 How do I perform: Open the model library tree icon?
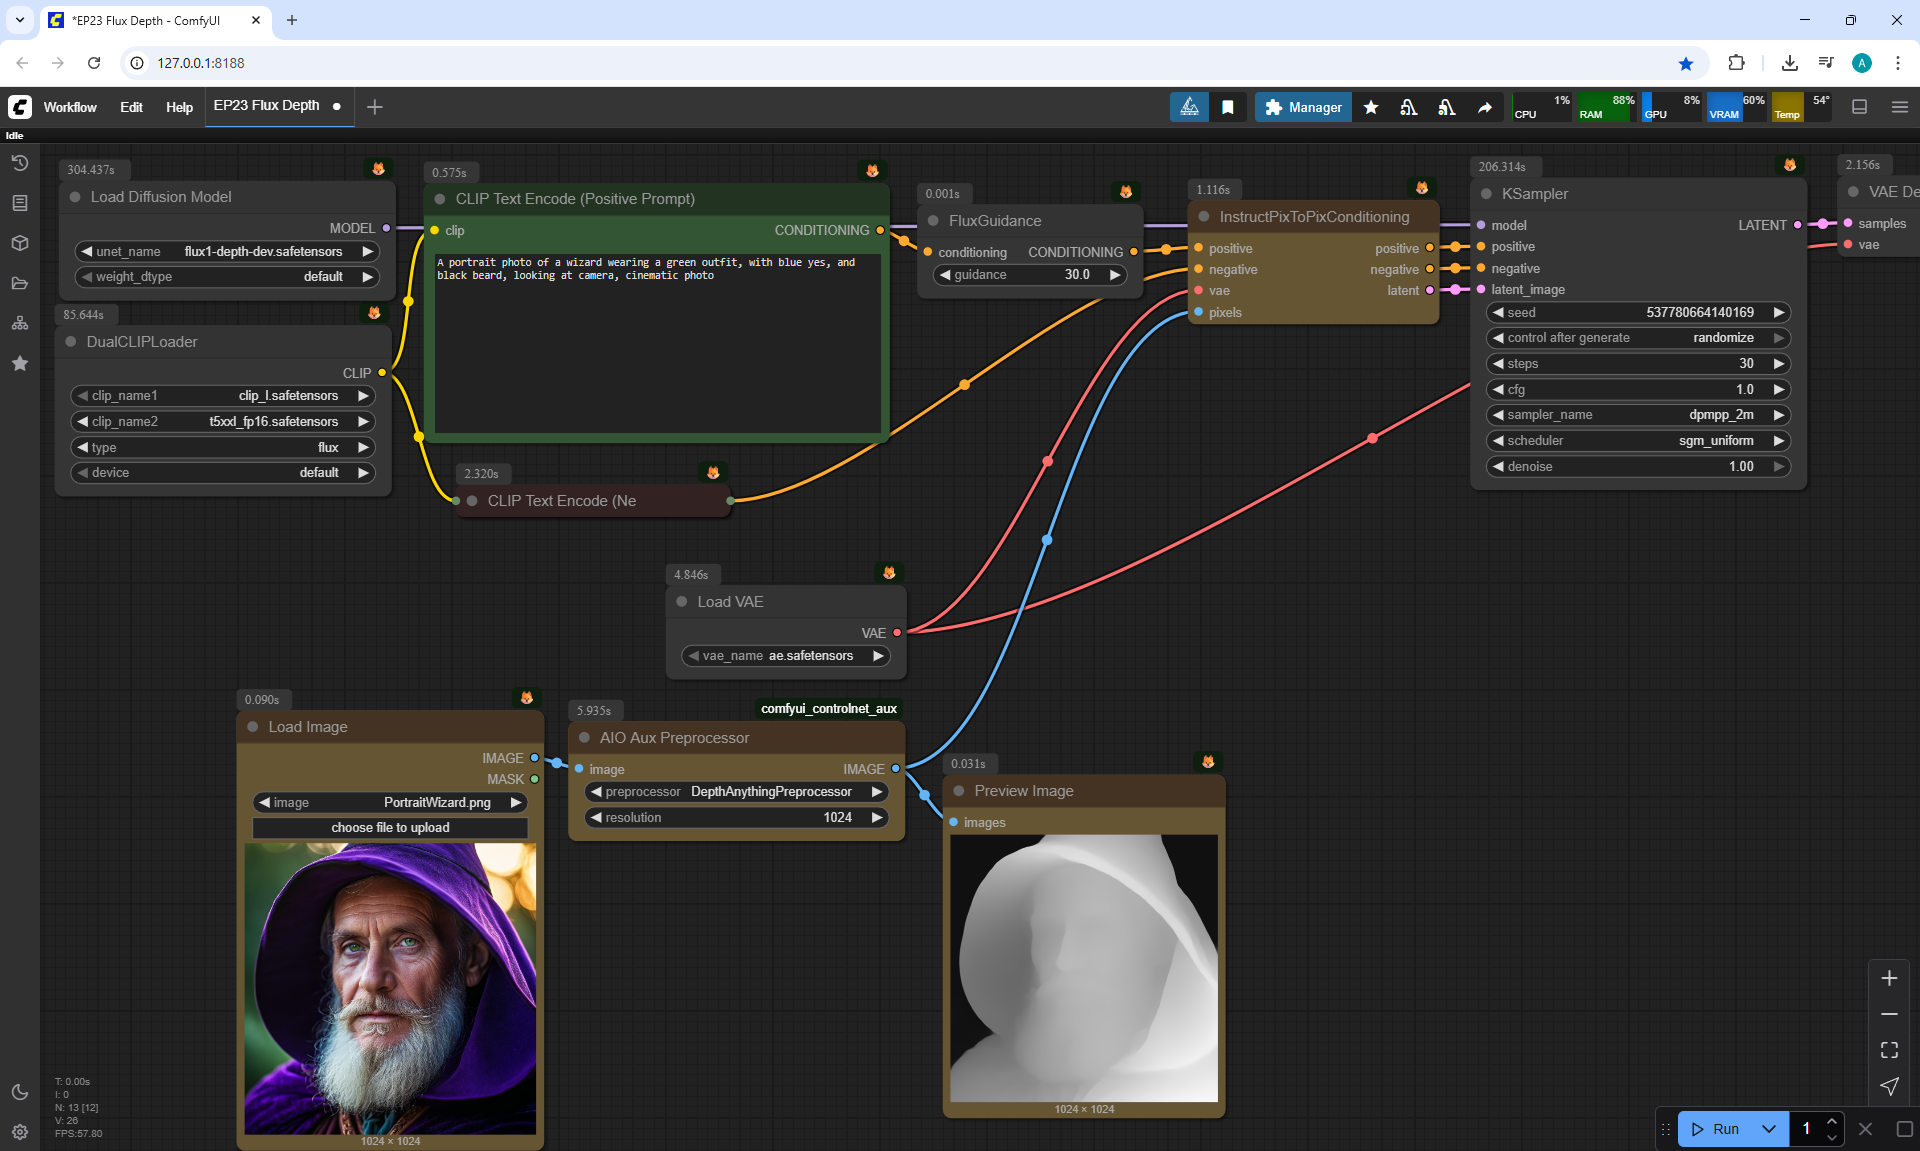point(20,323)
